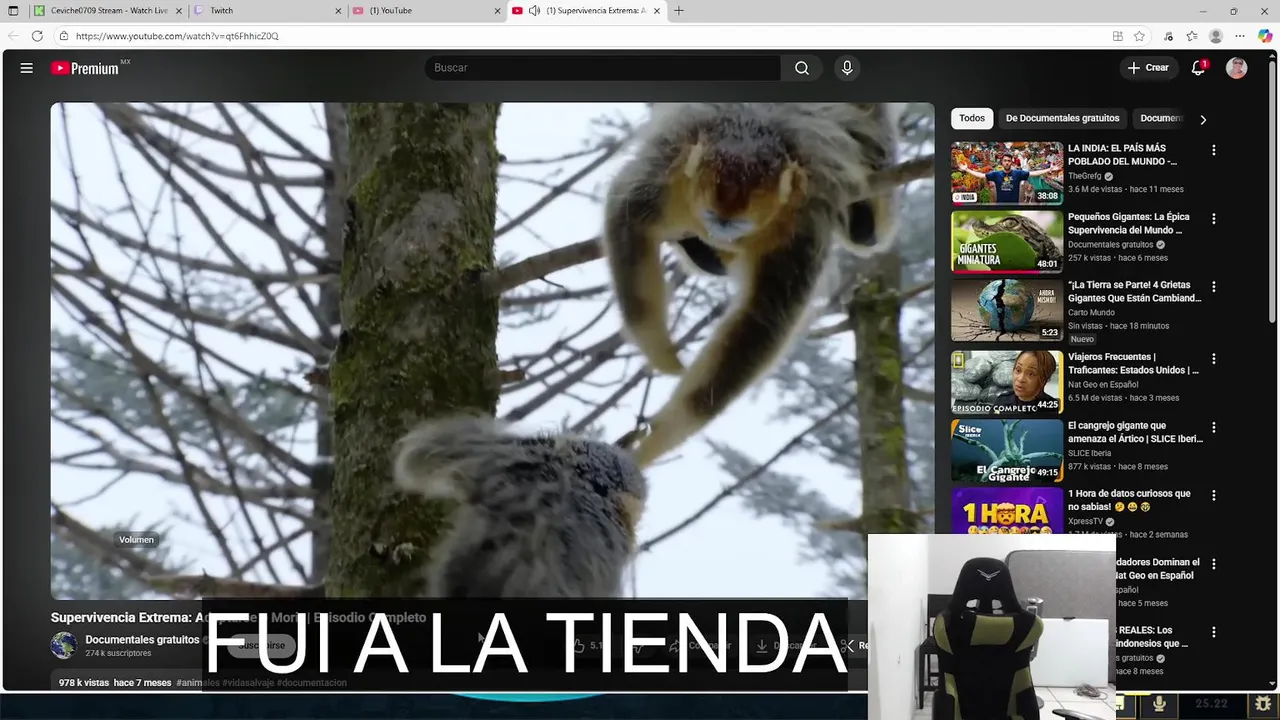1280x720 pixels.
Task: Open 1 HORA datos curiosos thumbnail
Action: click(x=1007, y=510)
